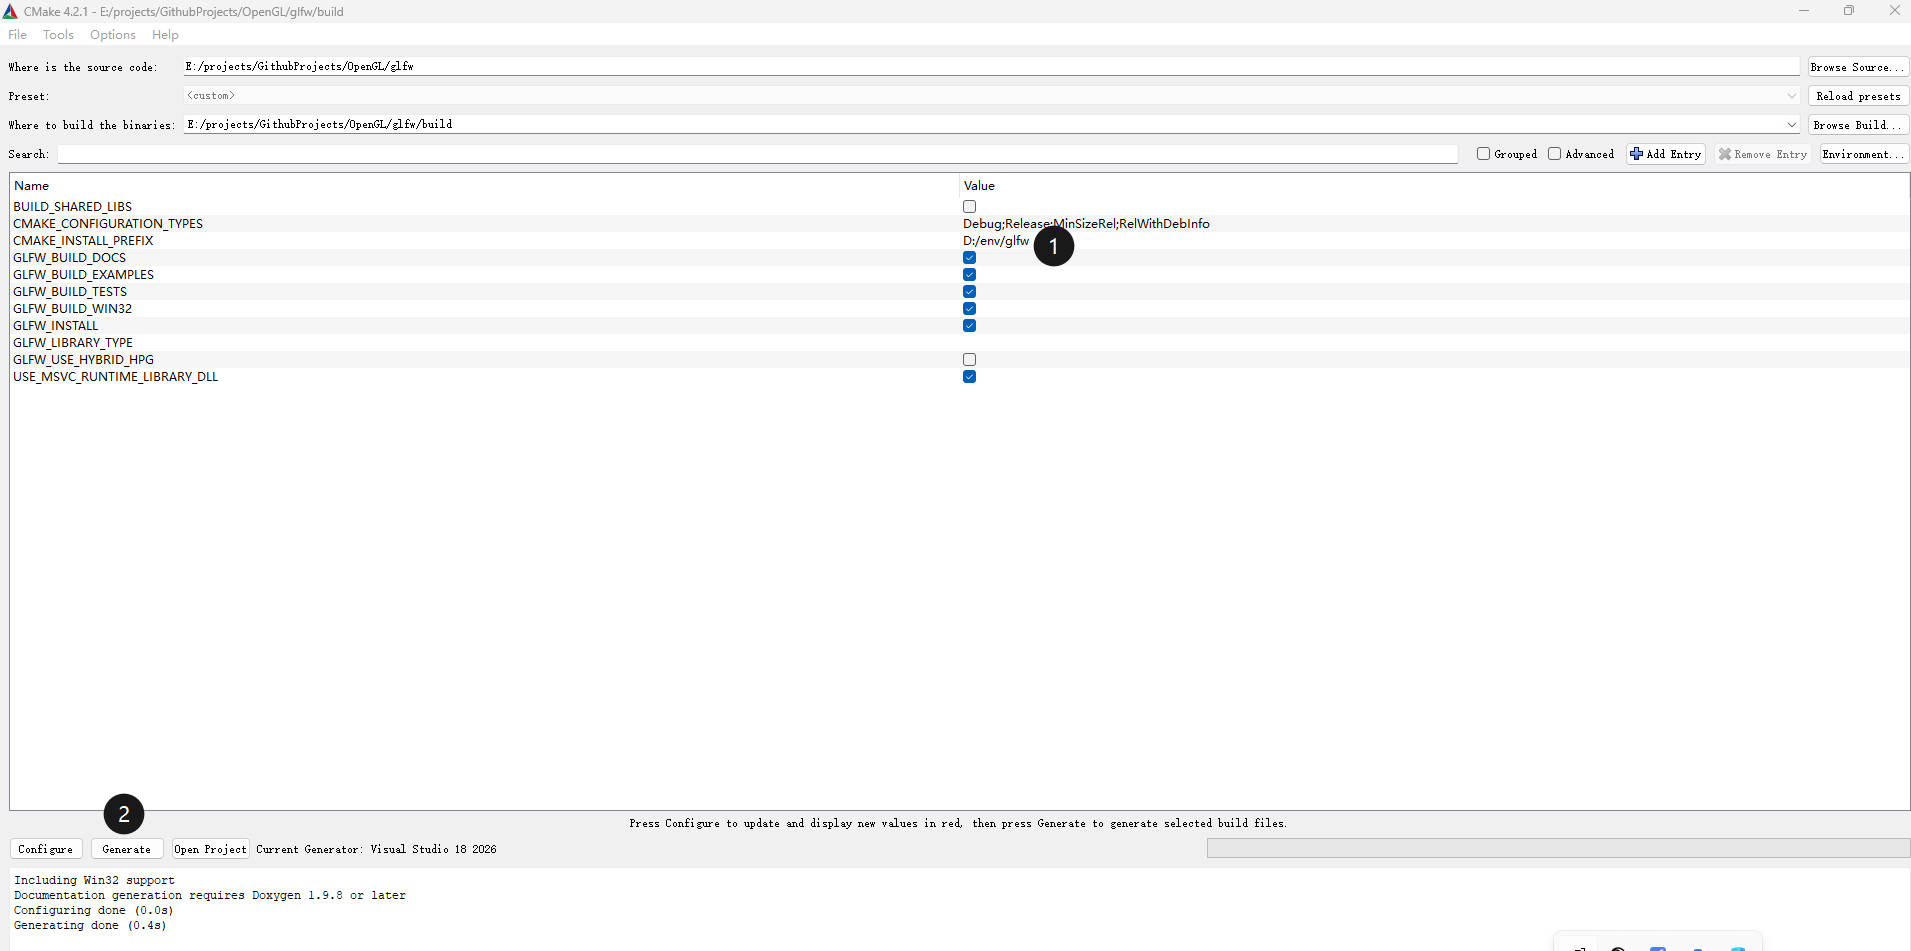Click the 'Preset:' label

tap(29, 96)
